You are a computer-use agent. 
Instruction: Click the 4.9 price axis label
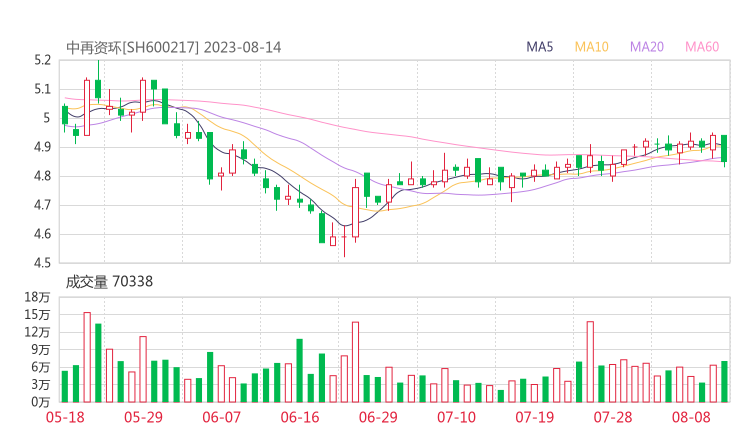pos(42,147)
